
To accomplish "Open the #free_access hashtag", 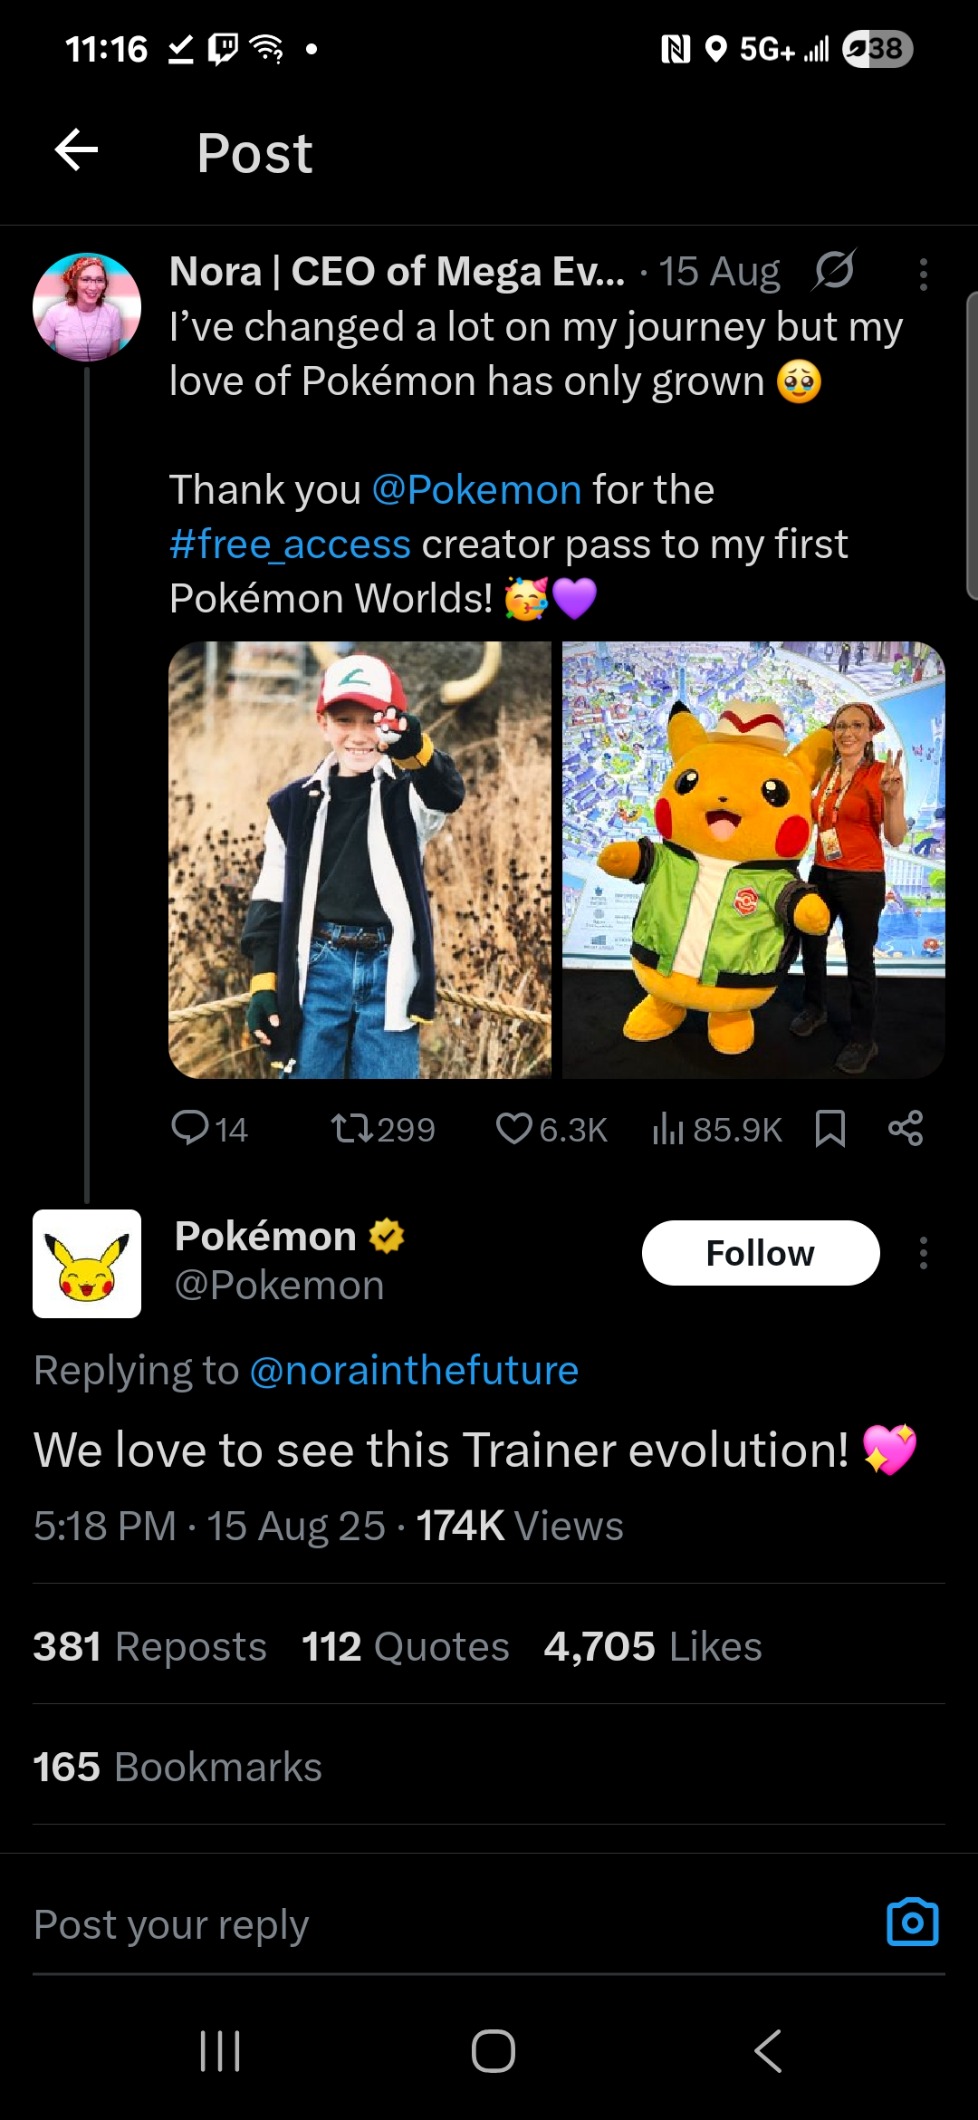I will tap(290, 544).
